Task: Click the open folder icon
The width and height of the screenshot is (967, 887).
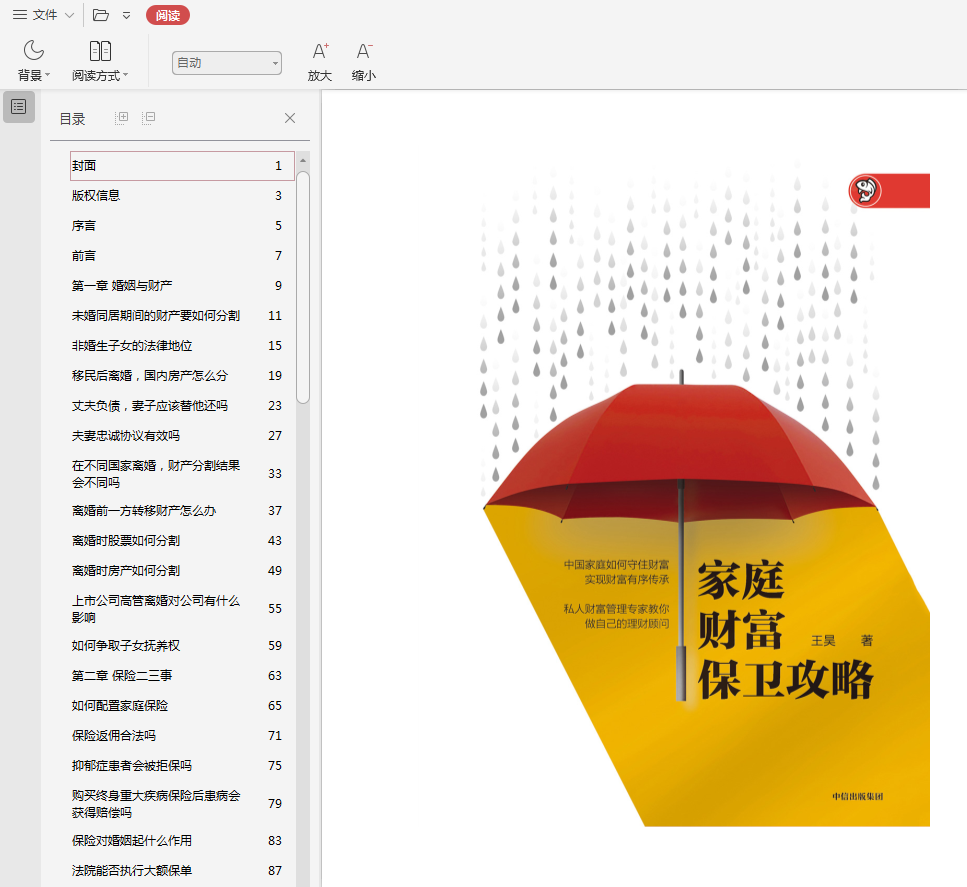Action: click(101, 15)
